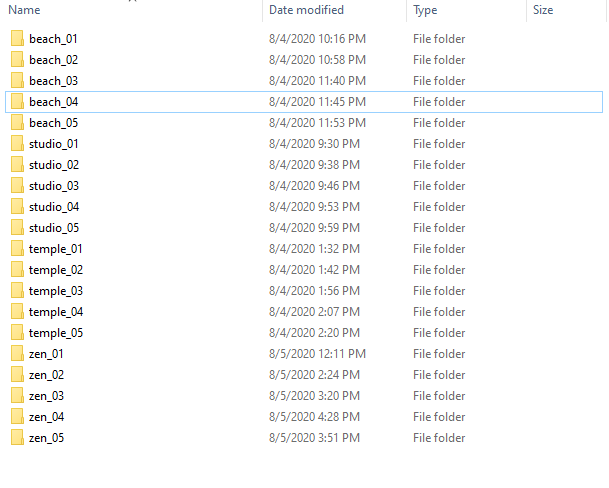This screenshot has width=609, height=488.
Task: Click date 8/4/2020 10:58 PM
Action: (x=317, y=60)
